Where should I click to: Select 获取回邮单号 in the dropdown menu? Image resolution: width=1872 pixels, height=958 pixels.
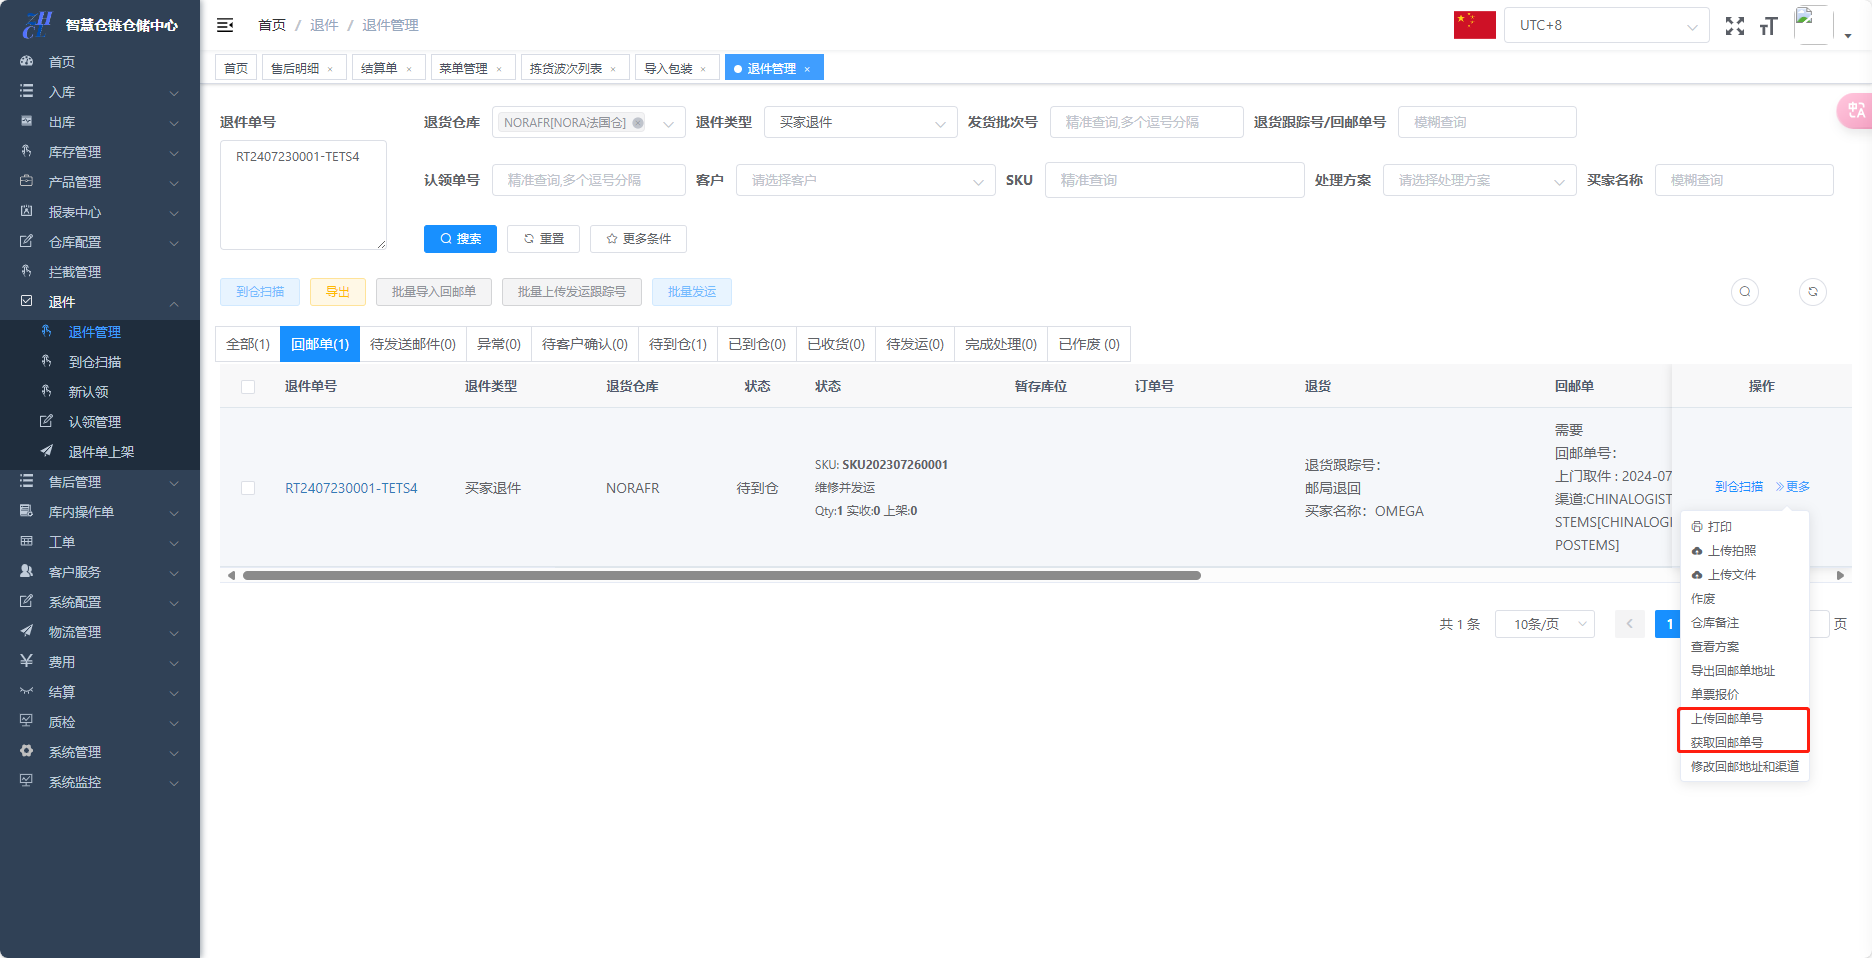(x=1727, y=742)
